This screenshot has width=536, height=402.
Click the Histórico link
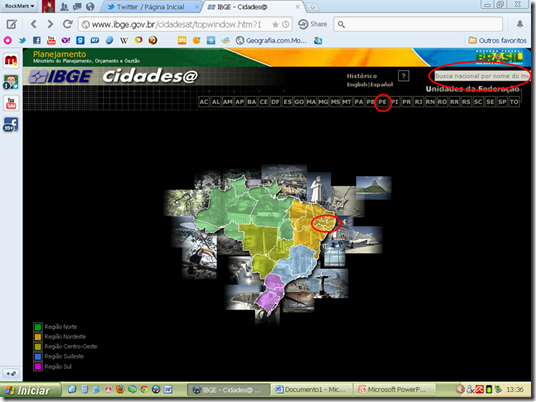click(362, 76)
